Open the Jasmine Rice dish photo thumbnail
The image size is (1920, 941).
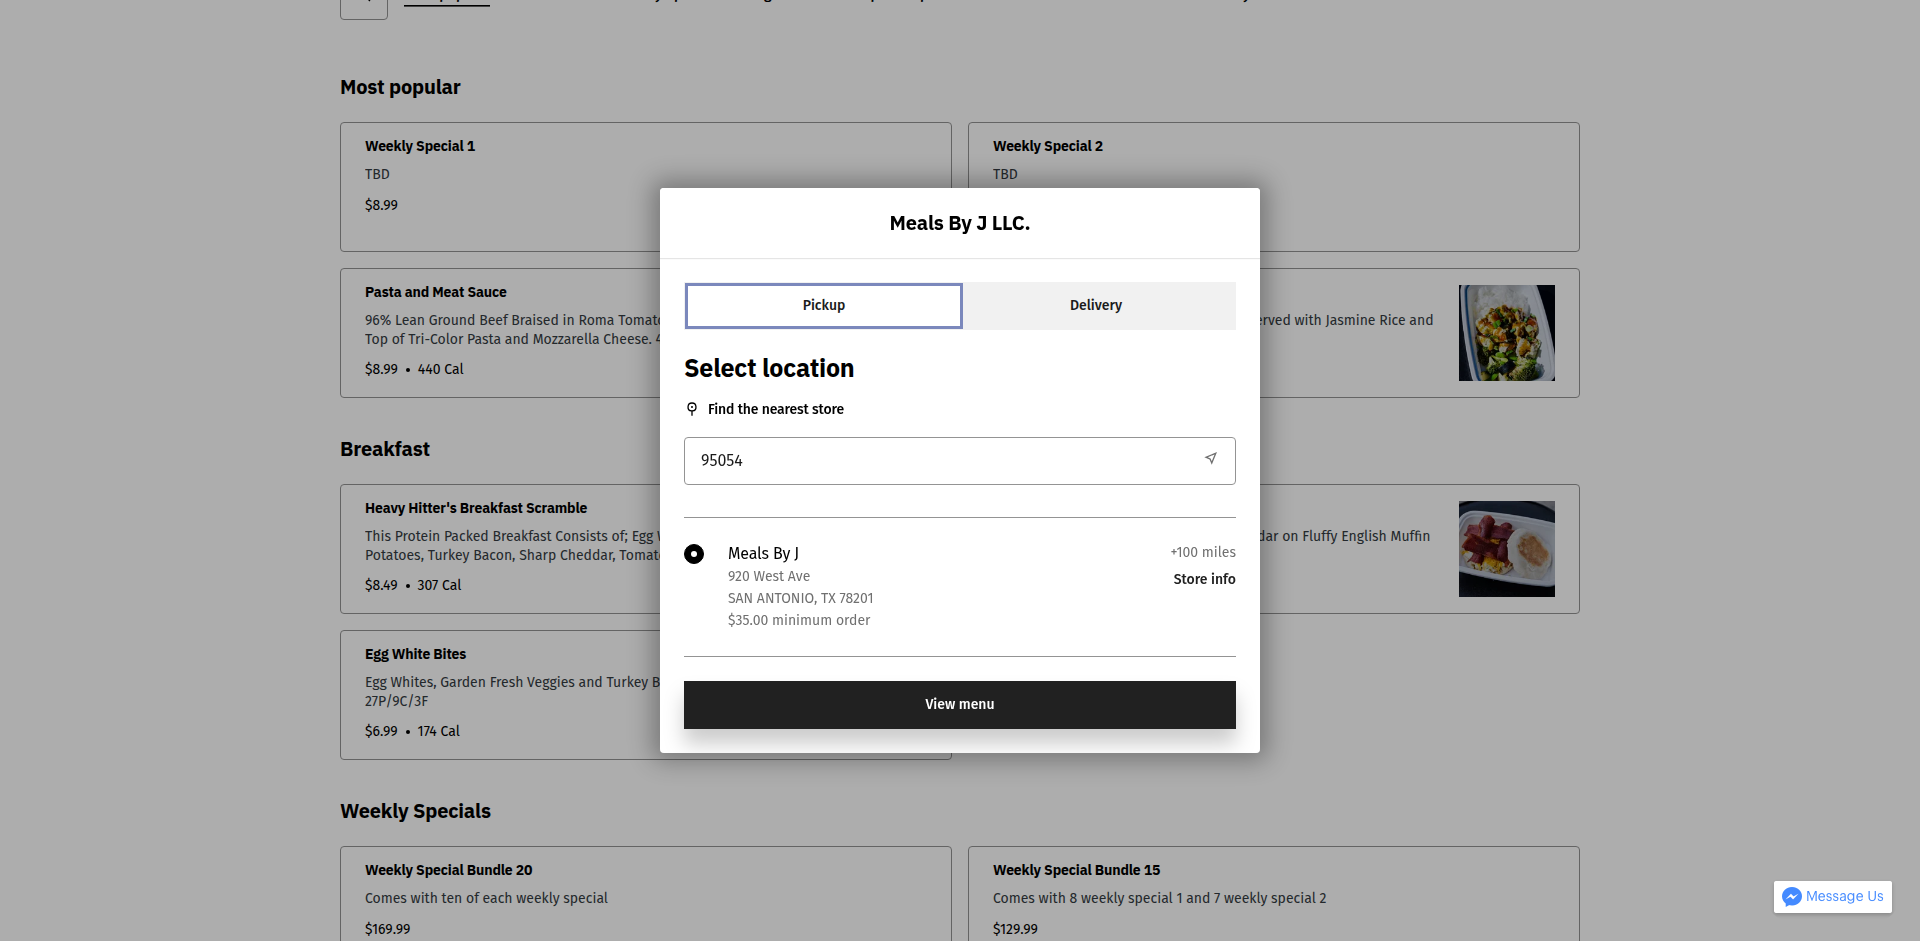coord(1506,333)
